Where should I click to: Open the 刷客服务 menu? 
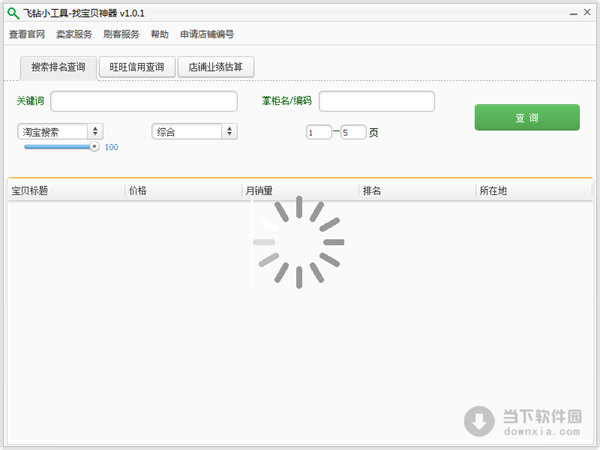click(121, 34)
